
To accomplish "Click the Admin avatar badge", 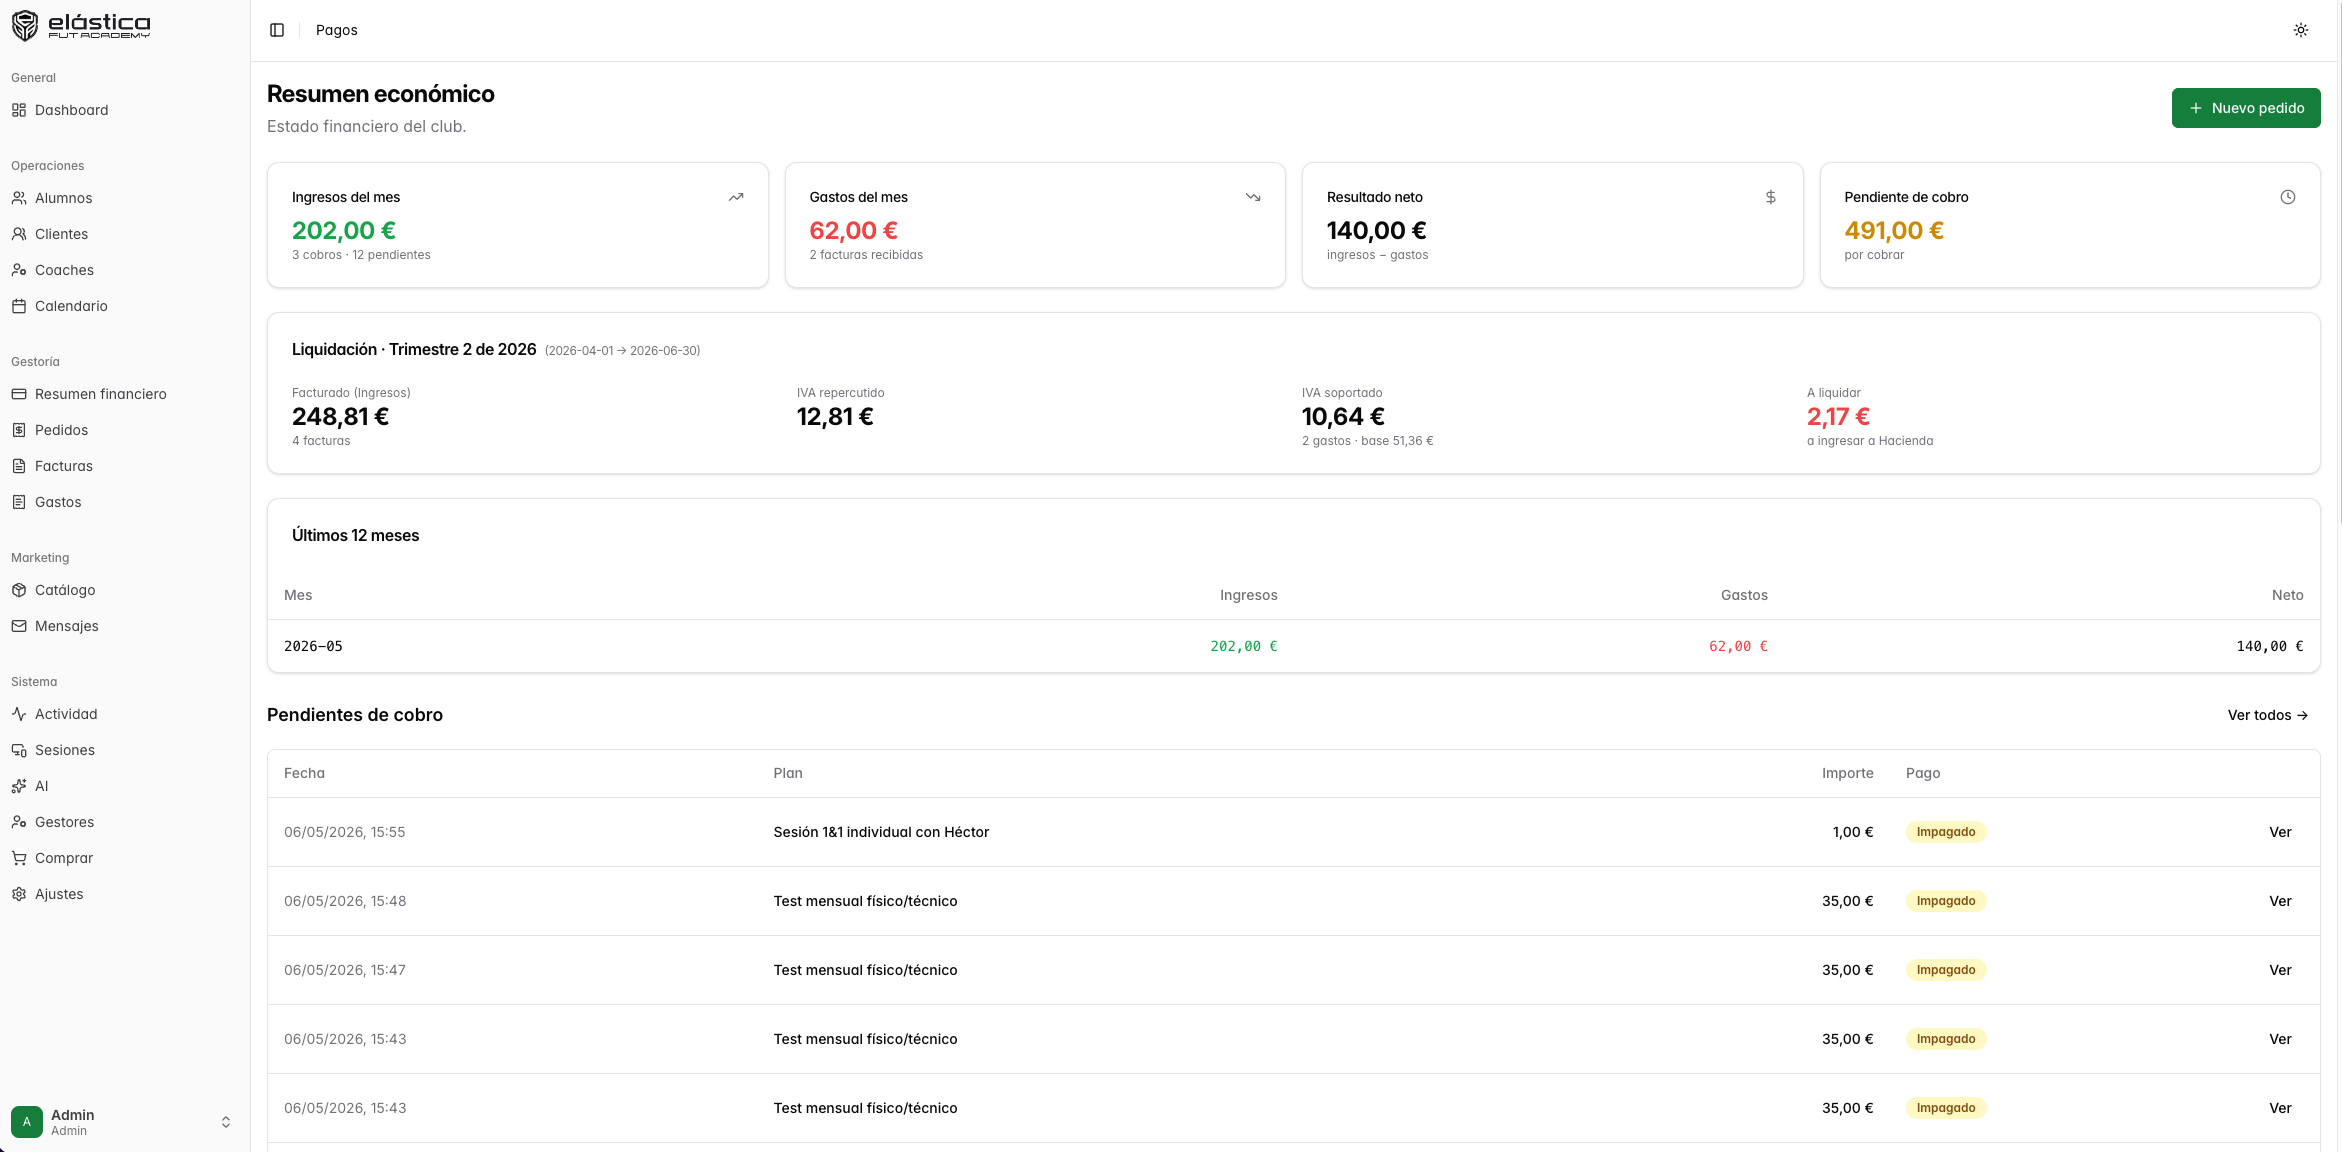I will (x=27, y=1122).
